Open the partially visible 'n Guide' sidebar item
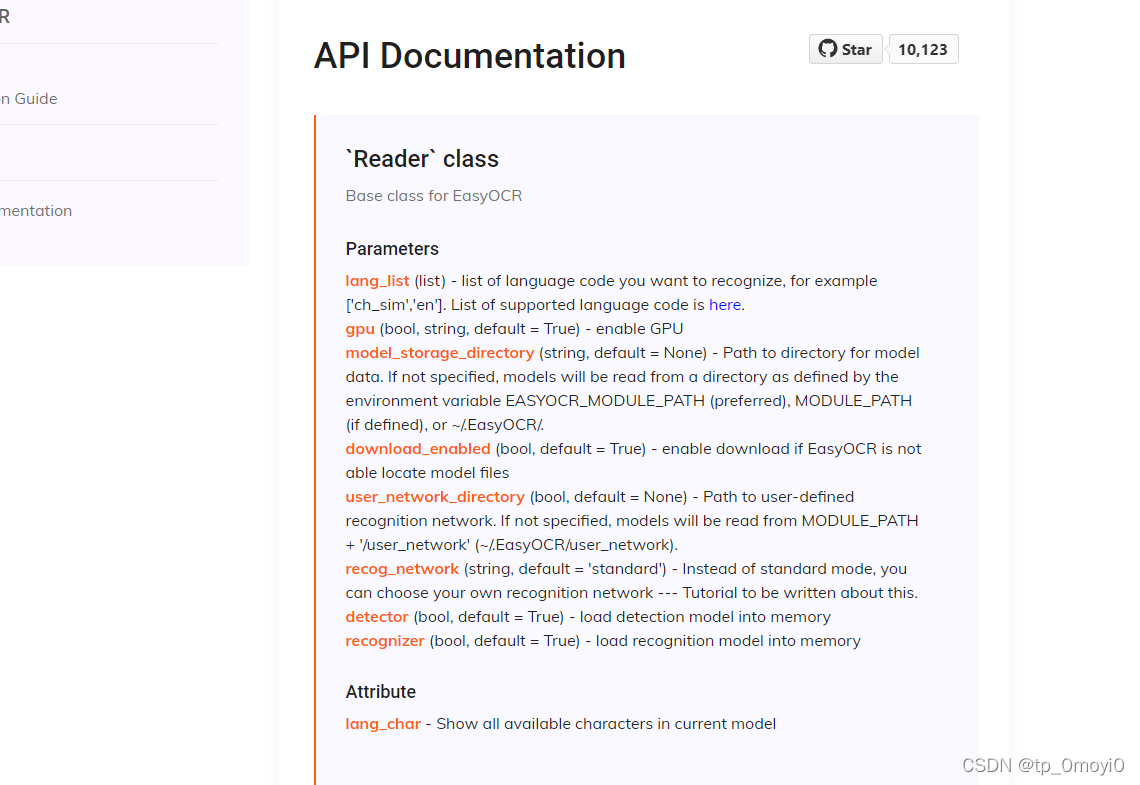The width and height of the screenshot is (1140, 785). tap(29, 99)
